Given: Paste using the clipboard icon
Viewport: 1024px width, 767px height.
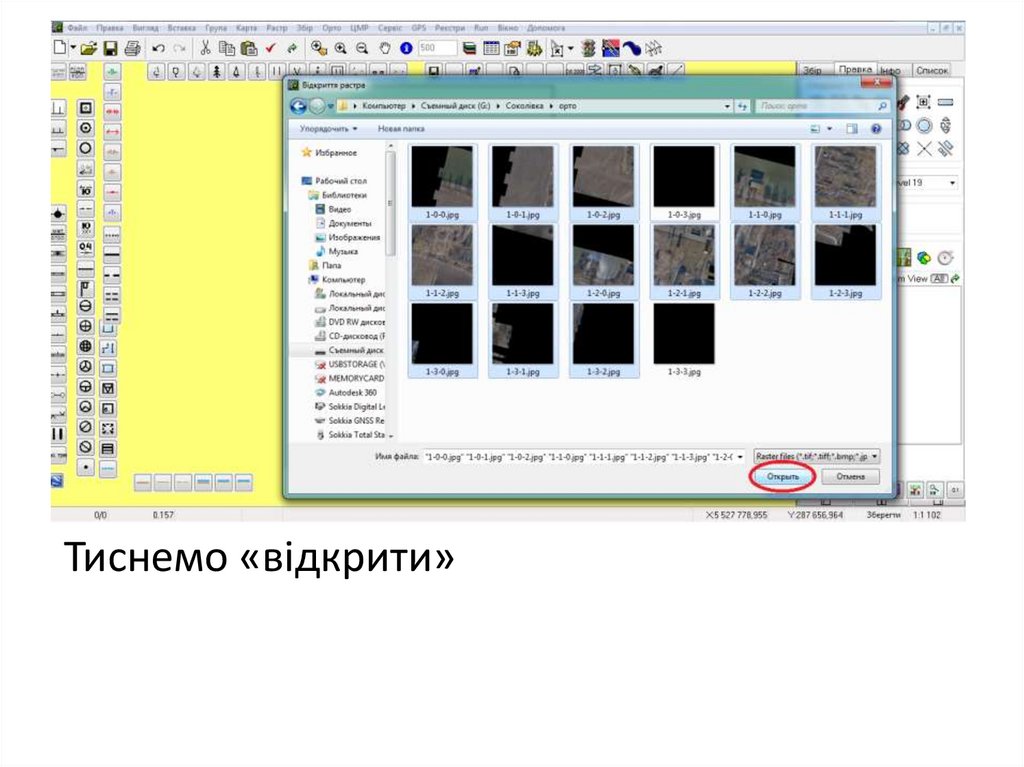Looking at the screenshot, I should tap(248, 48).
